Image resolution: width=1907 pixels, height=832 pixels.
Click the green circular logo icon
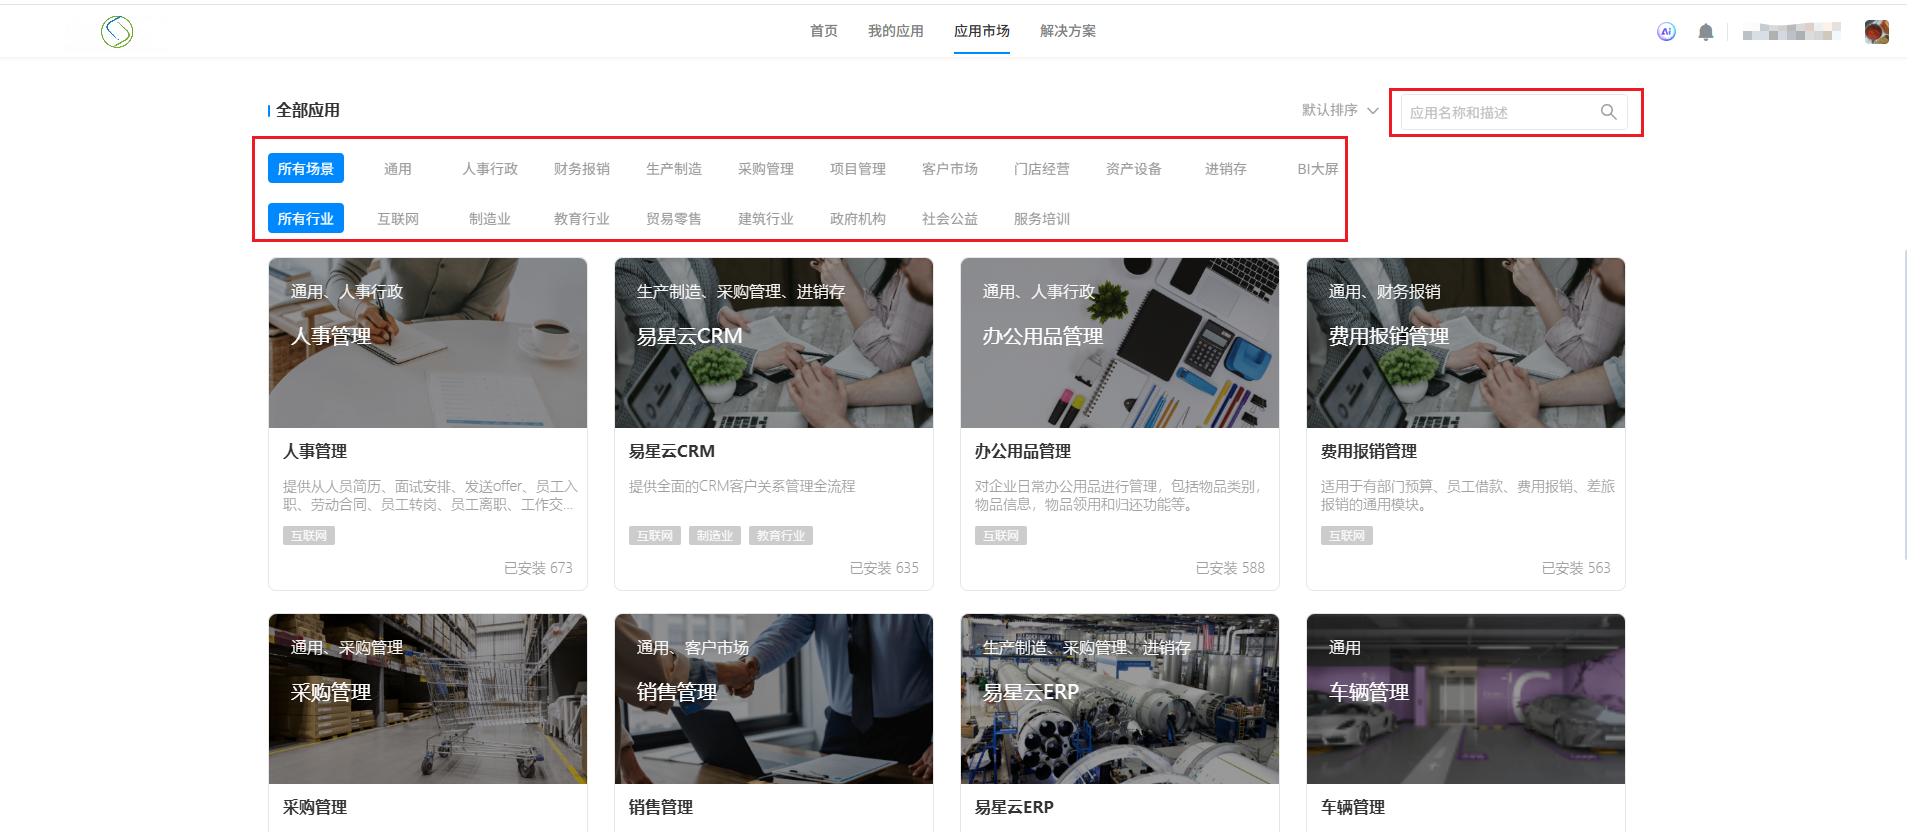(117, 32)
